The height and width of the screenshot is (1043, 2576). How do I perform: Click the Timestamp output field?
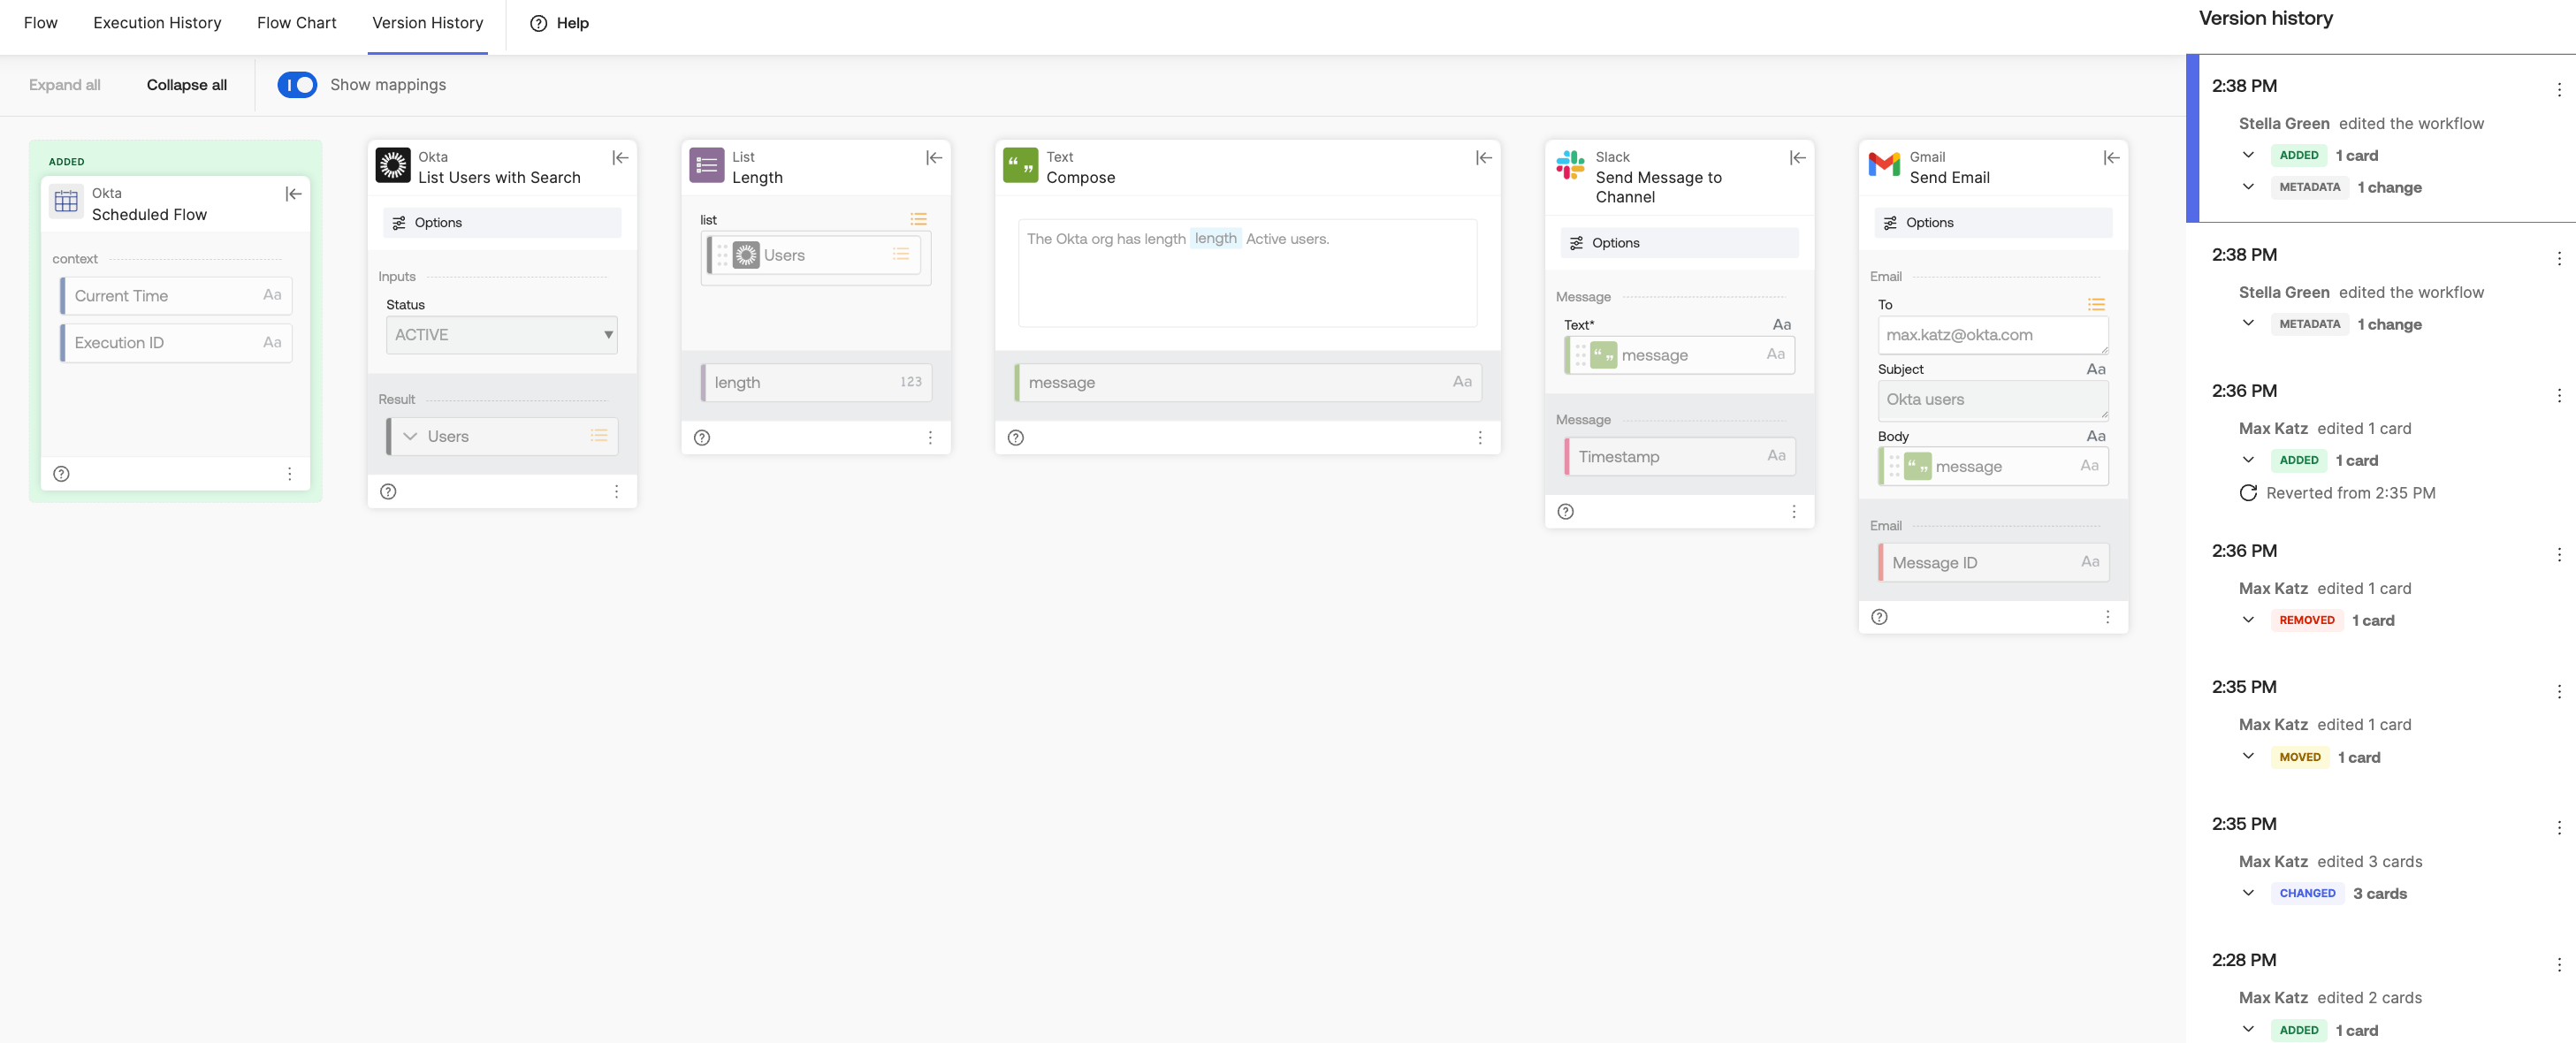1680,457
